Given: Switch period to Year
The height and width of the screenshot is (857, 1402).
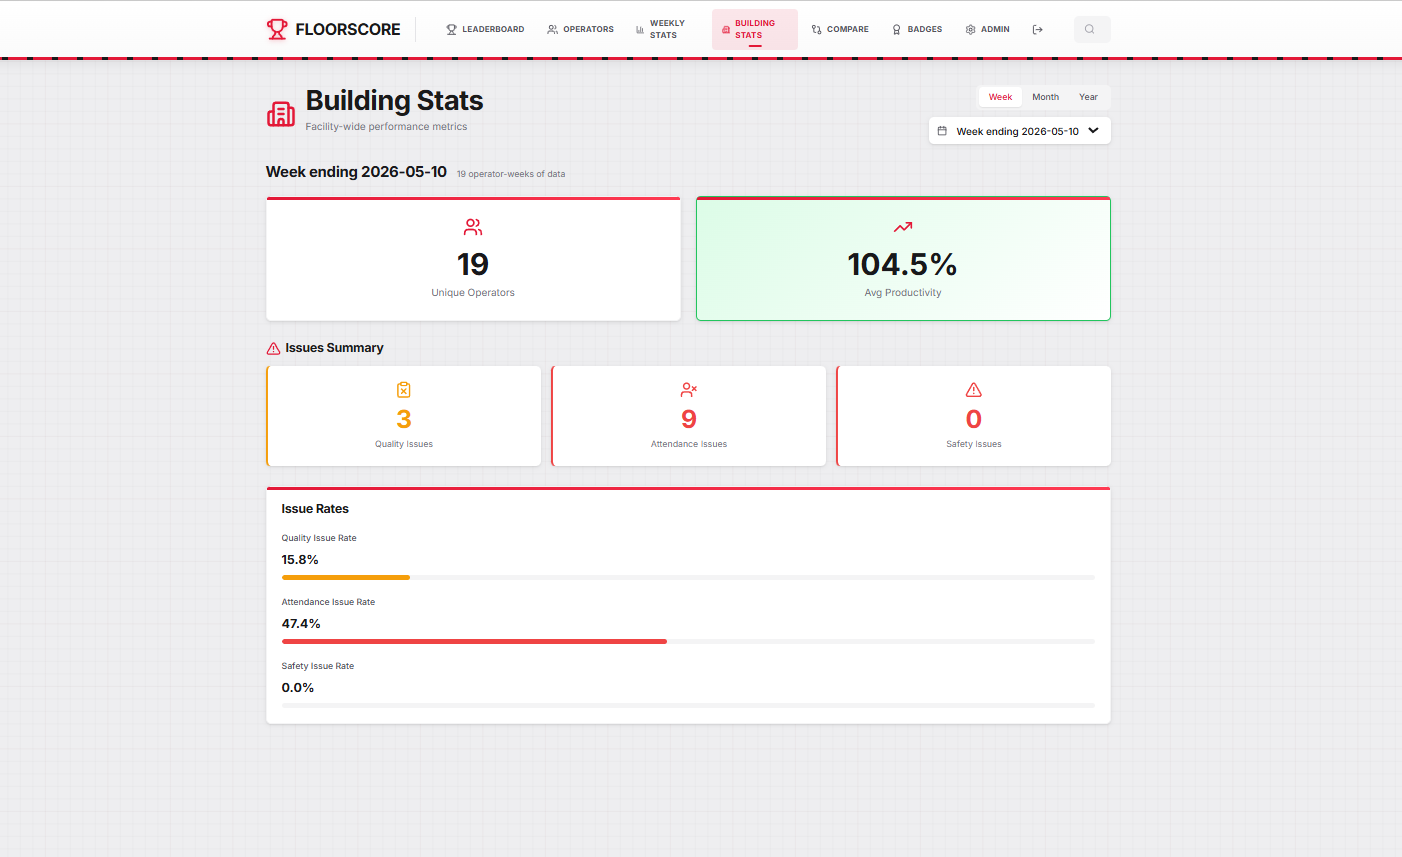Looking at the screenshot, I should [x=1088, y=97].
